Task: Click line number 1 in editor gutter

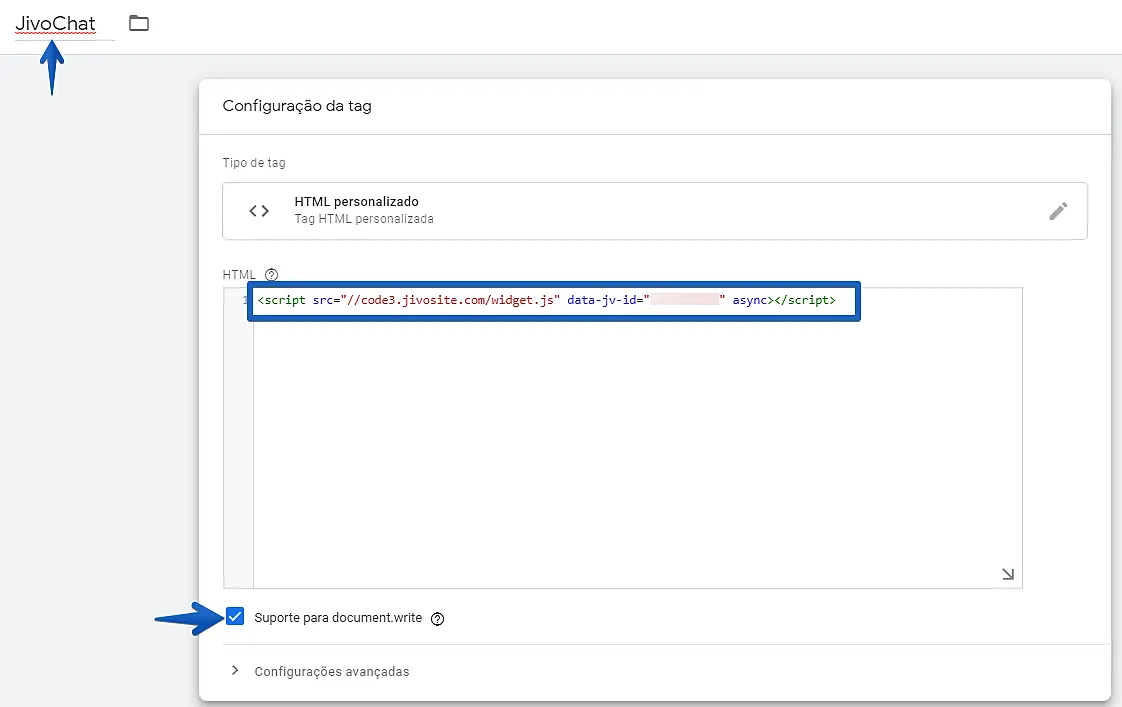Action: [x=244, y=300]
